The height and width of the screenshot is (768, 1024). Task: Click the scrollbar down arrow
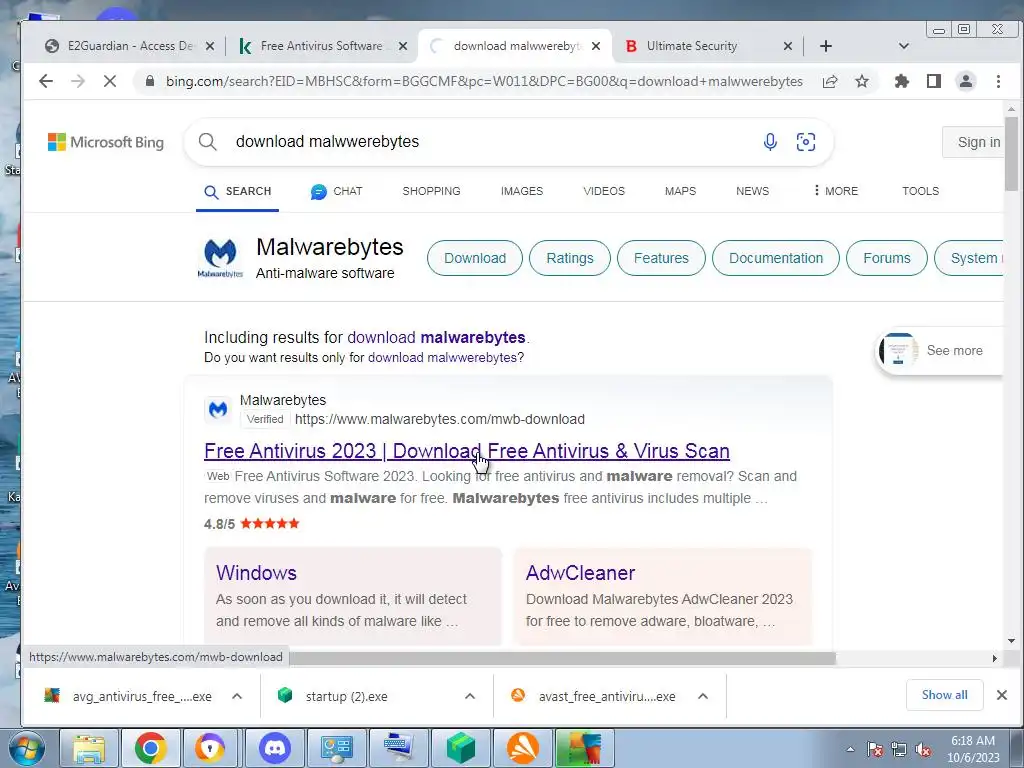tap(1011, 641)
